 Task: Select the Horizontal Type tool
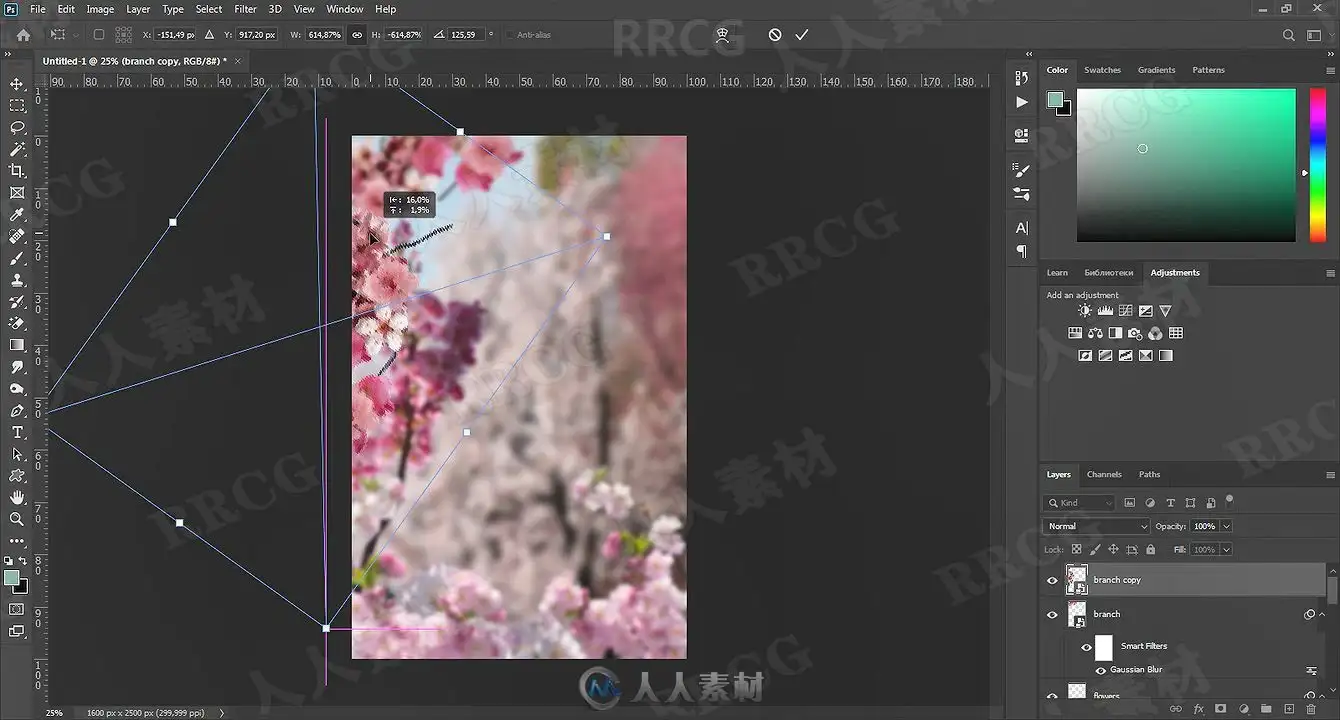tap(17, 432)
